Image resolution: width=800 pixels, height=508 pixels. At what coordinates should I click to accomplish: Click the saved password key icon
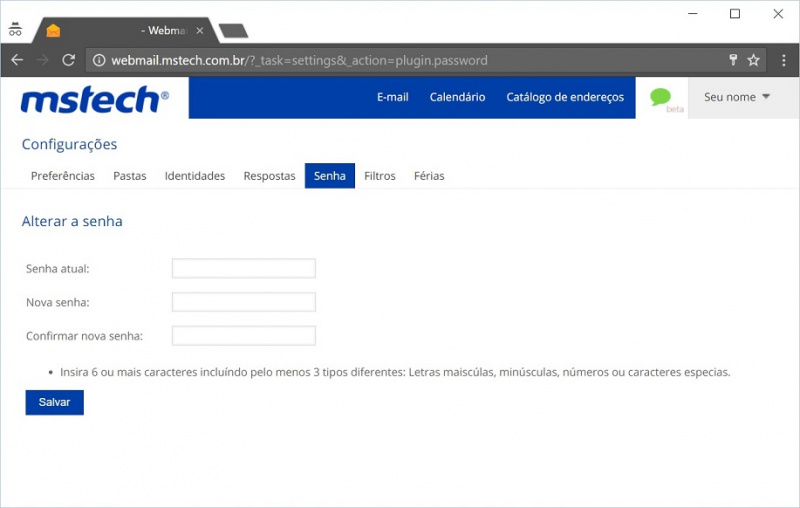(x=733, y=60)
